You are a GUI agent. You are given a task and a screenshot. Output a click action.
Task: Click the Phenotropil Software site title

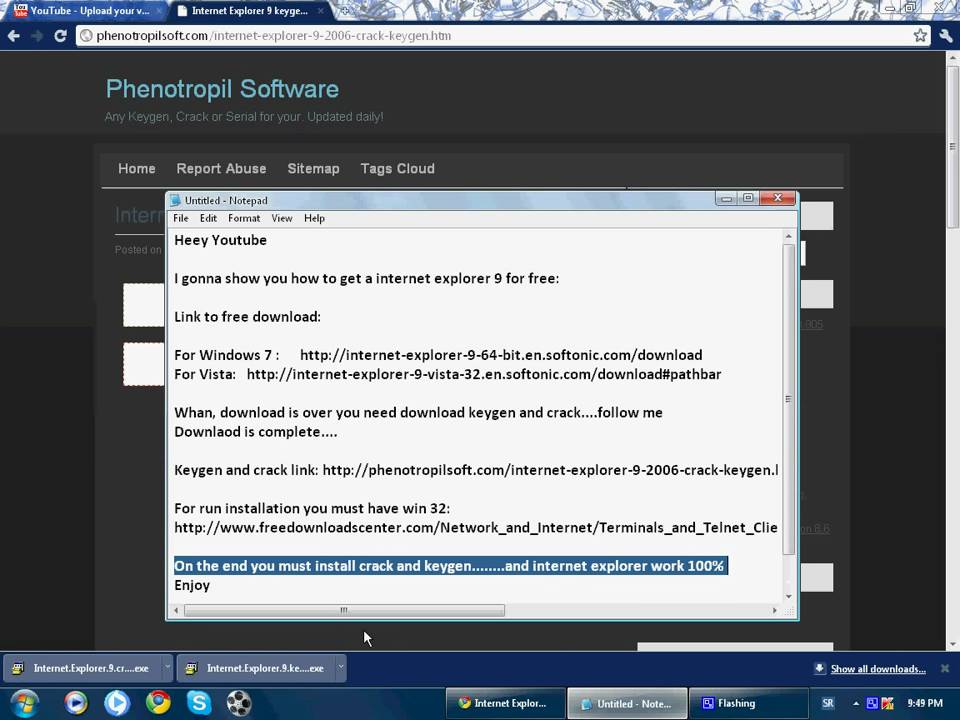coord(222,89)
